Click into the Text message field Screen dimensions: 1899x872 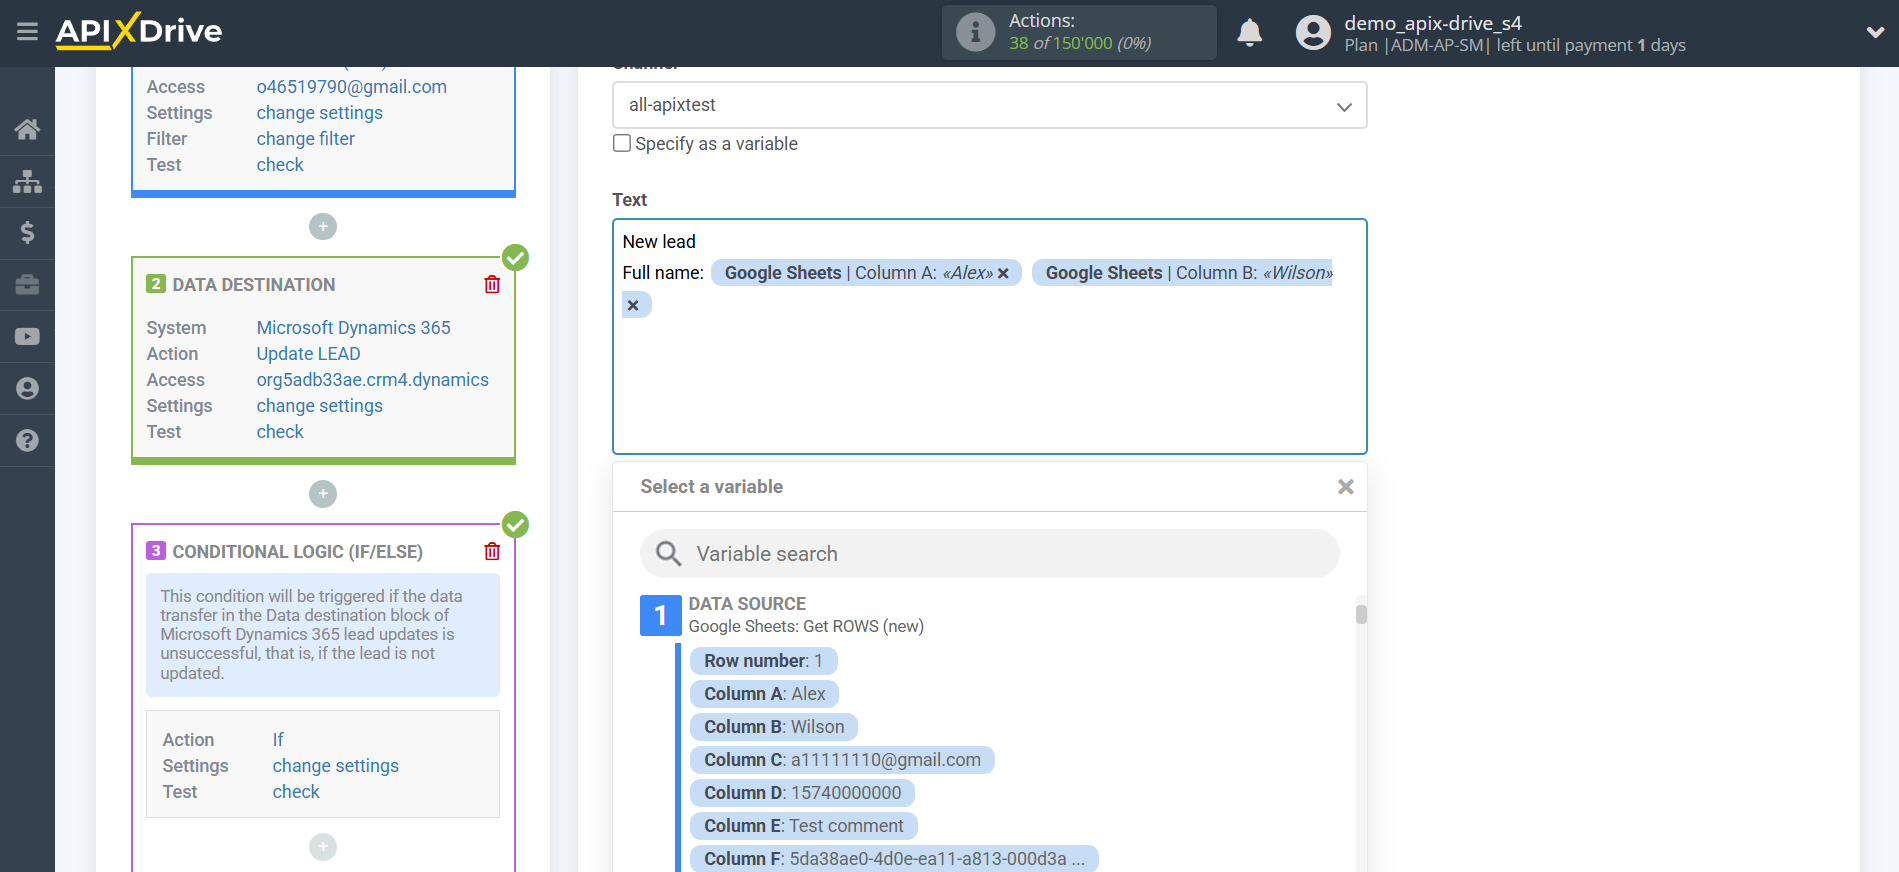point(989,337)
